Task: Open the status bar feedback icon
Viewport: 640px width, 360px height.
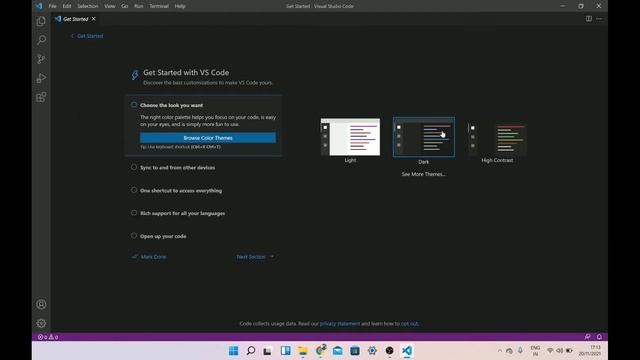Action: coord(587,337)
